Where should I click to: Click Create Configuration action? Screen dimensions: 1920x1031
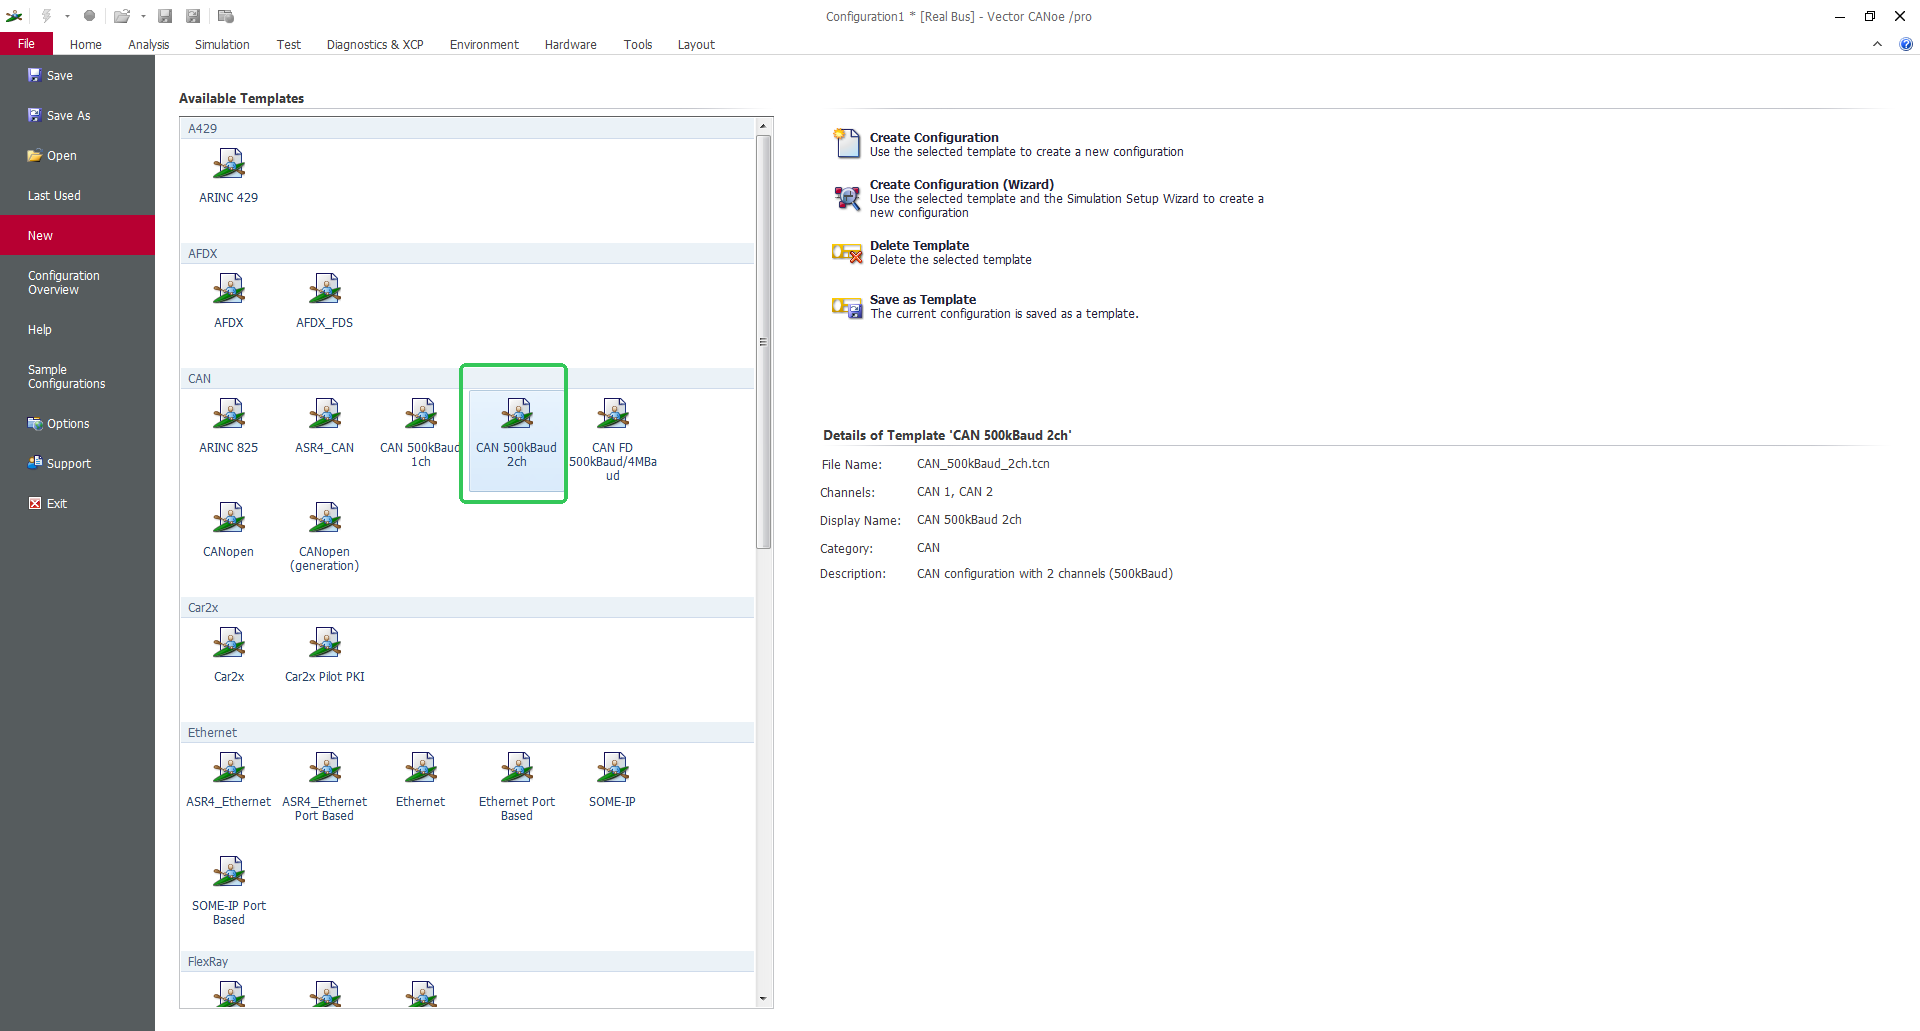pos(1008,144)
